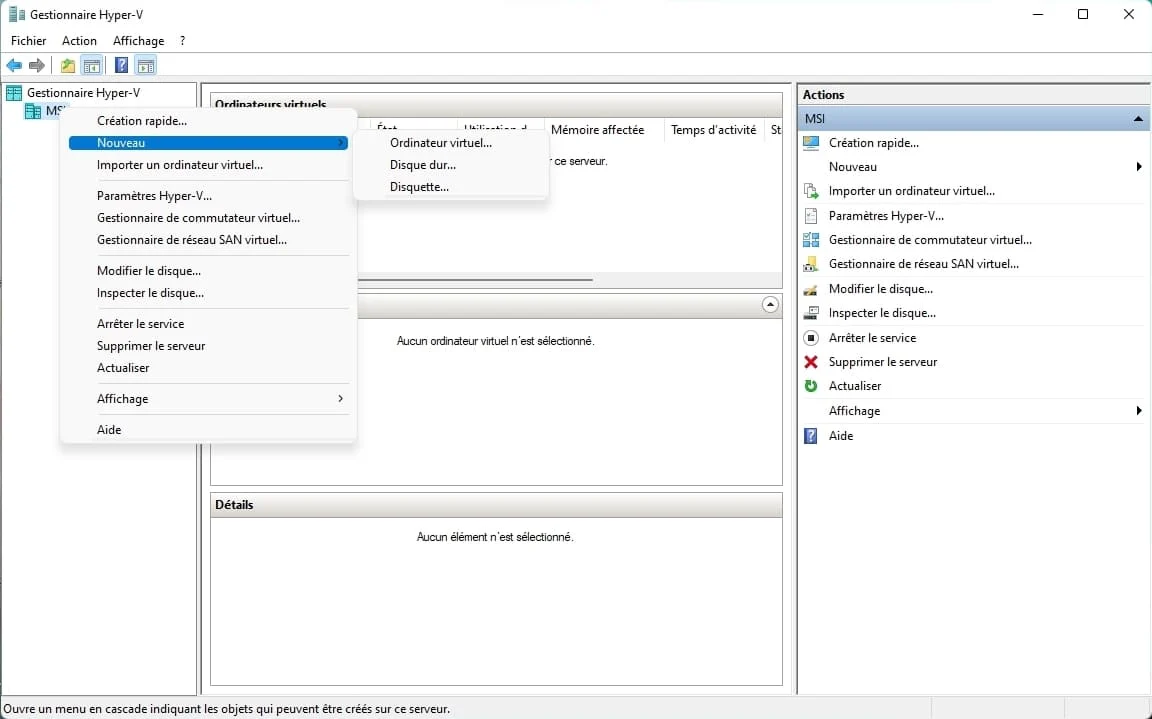
Task: Click Gestionnaire de réseau SAN virtuel... in Actions
Action: 924,264
